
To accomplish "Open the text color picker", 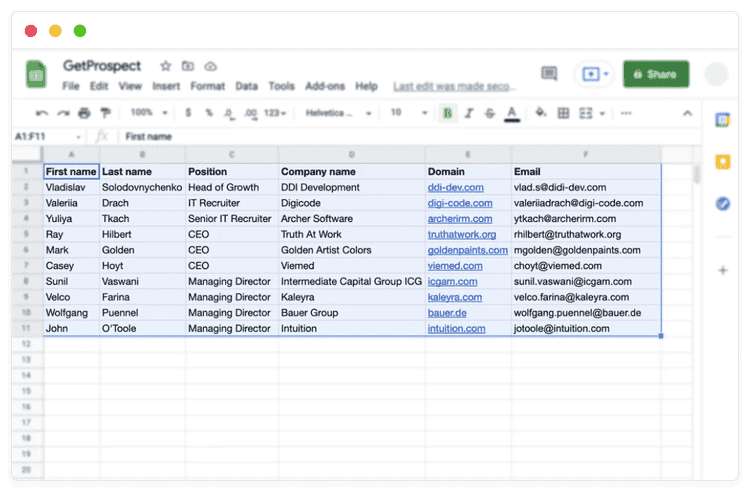I will pos(512,114).
